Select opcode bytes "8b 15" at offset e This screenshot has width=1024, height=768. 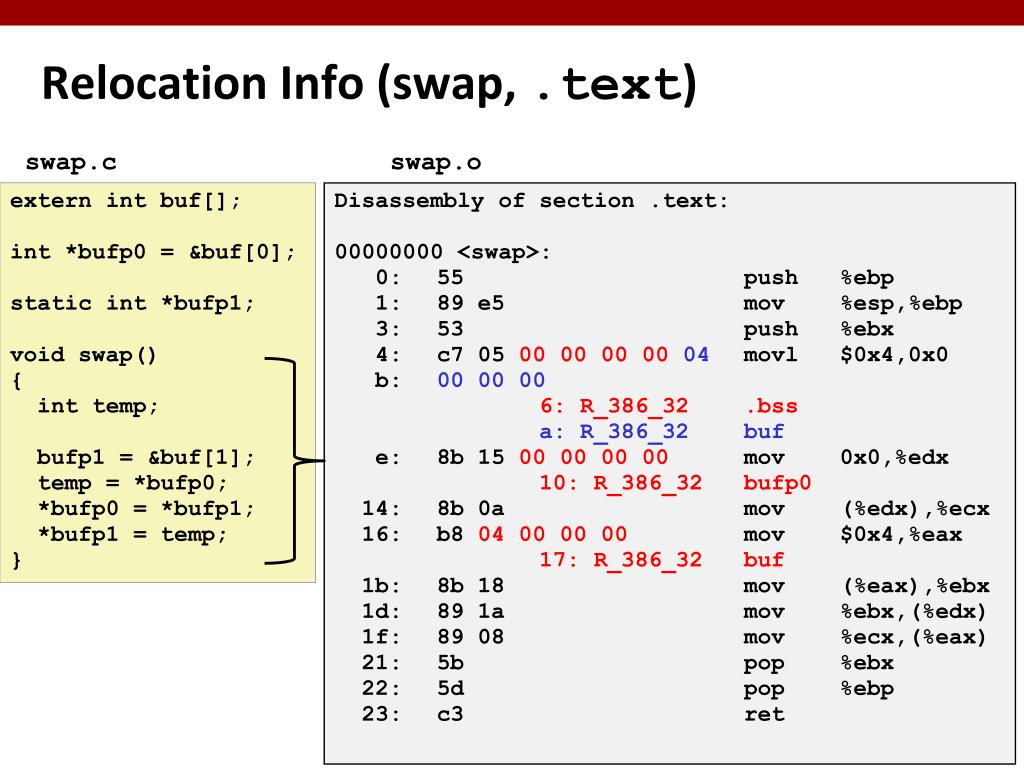tap(470, 457)
